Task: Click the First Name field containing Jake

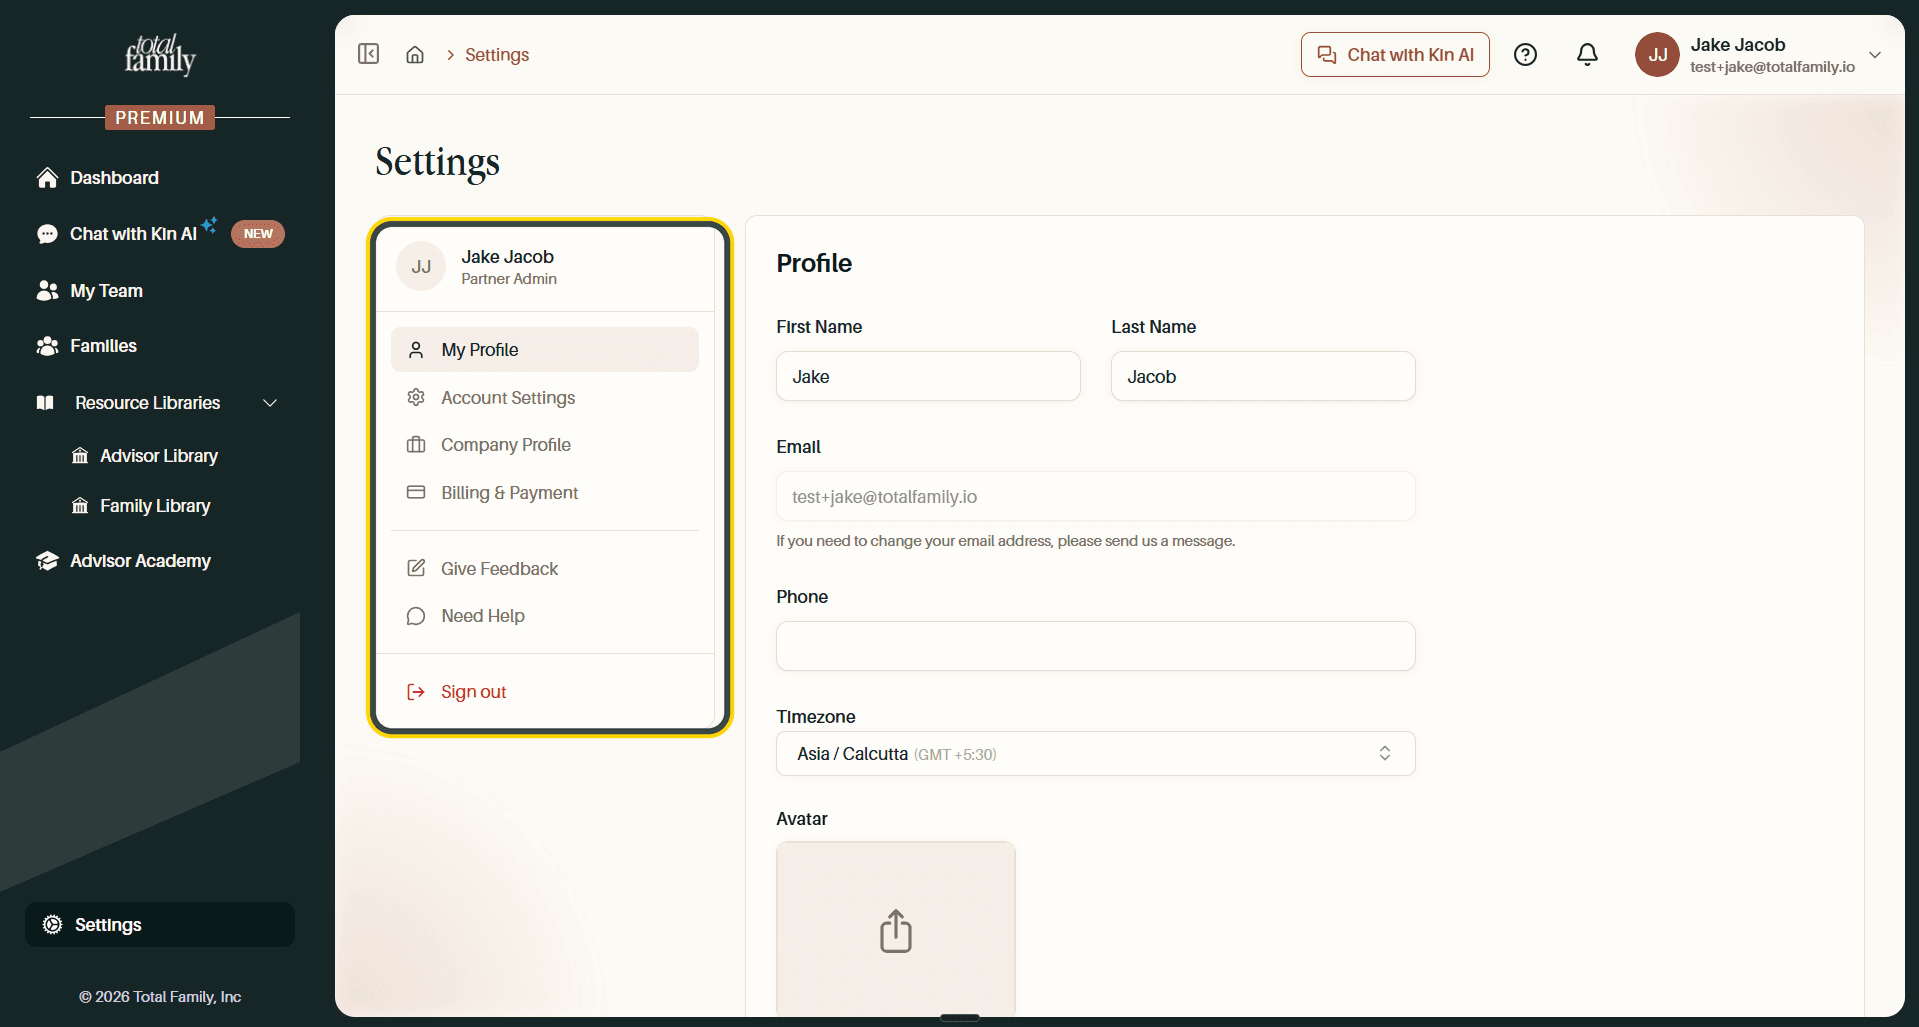Action: tap(928, 377)
